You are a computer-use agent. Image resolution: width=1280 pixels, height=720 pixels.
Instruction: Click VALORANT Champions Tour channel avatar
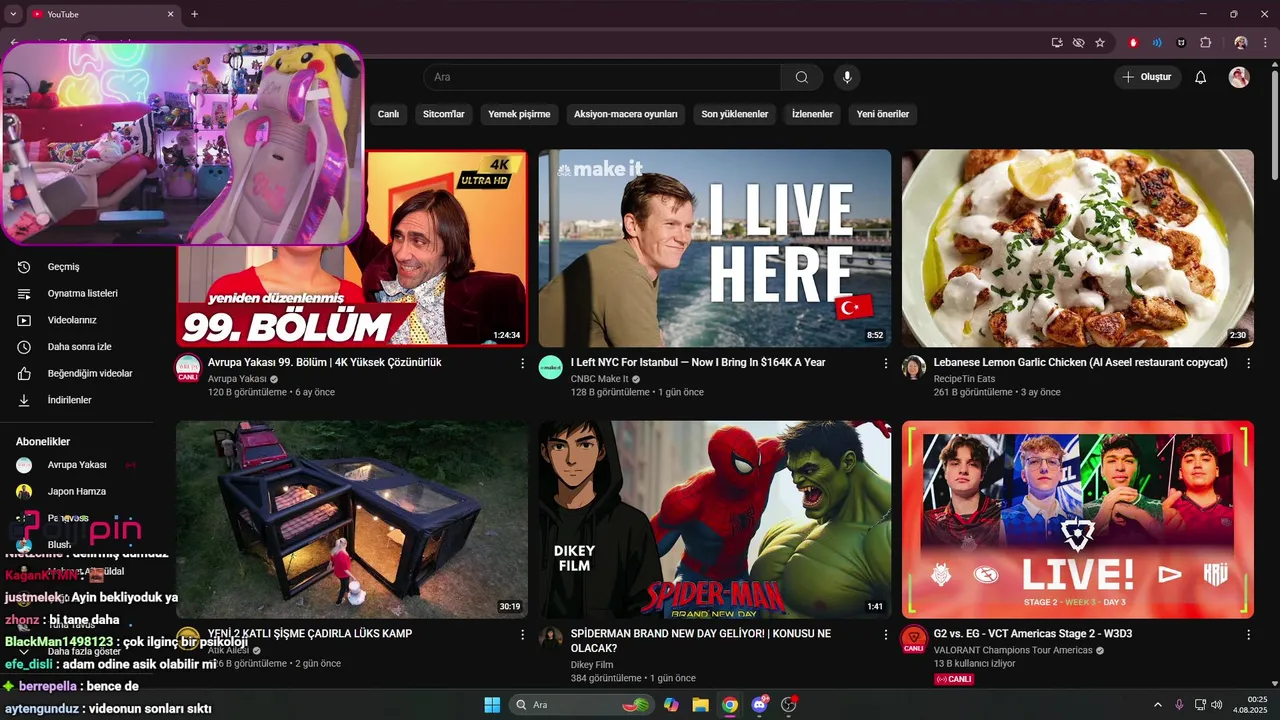pos(914,638)
